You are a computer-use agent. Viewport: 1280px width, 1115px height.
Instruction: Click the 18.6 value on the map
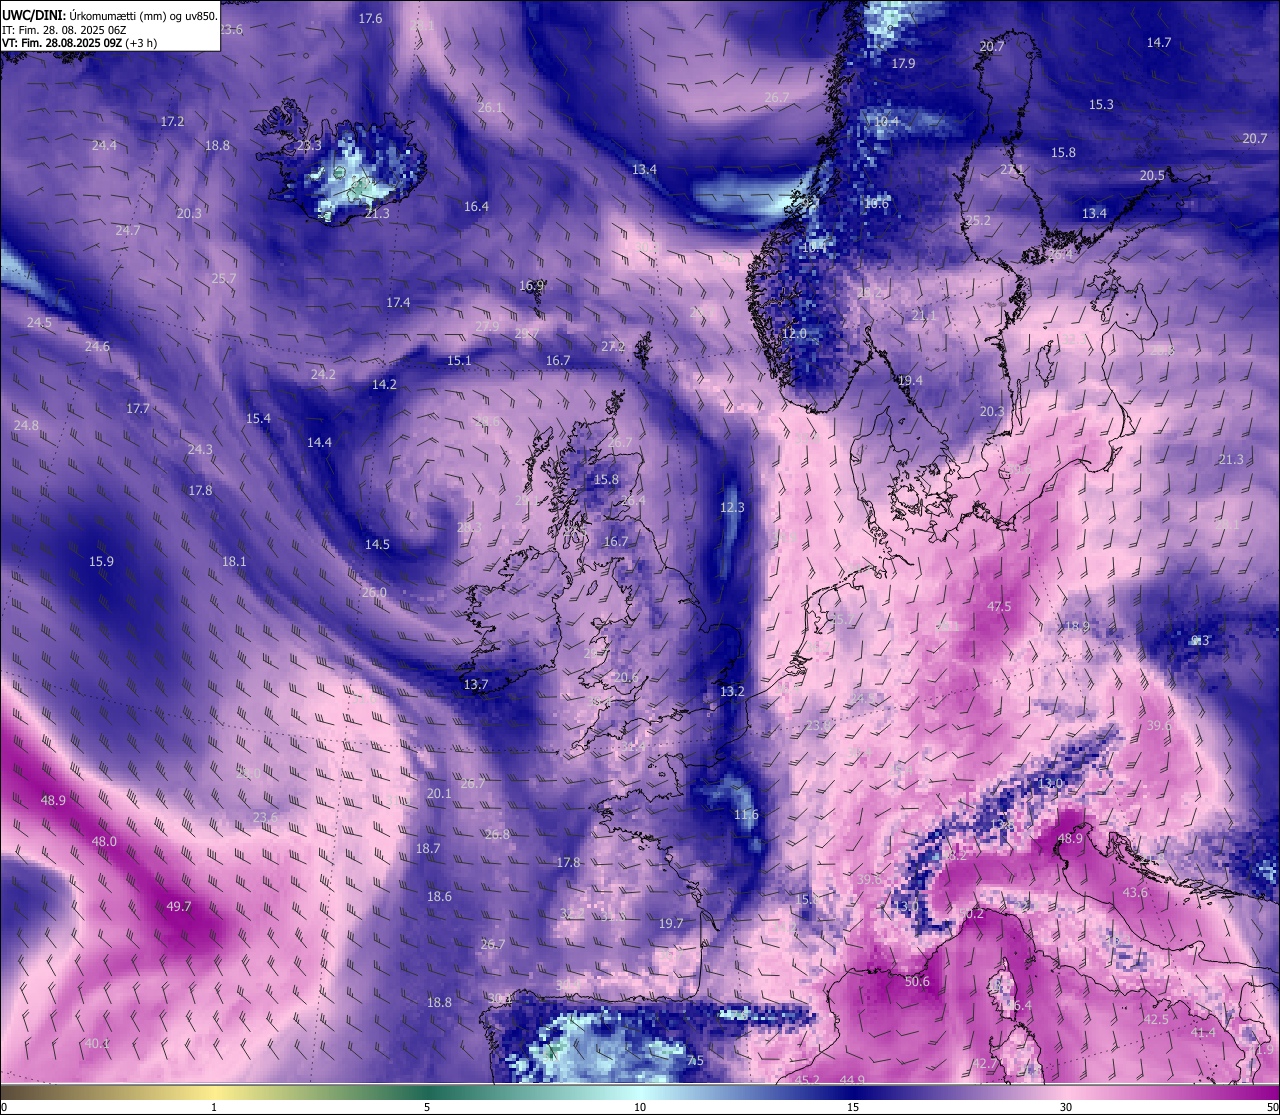click(x=439, y=897)
